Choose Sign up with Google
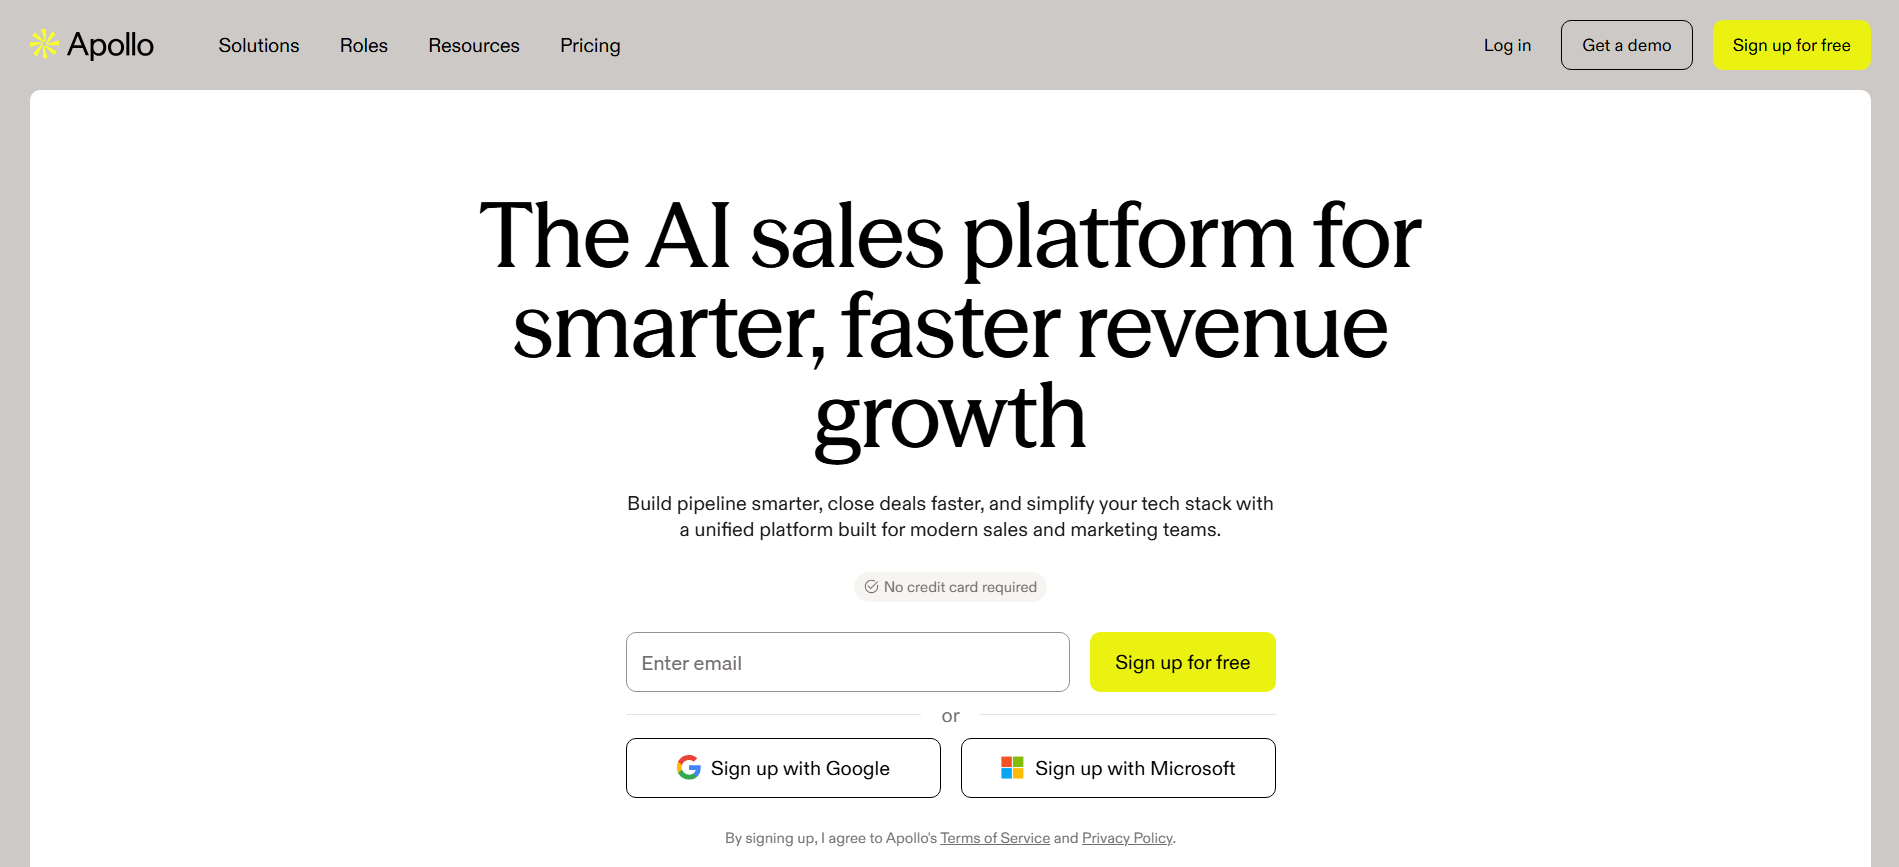Image resolution: width=1899 pixels, height=867 pixels. (x=783, y=768)
